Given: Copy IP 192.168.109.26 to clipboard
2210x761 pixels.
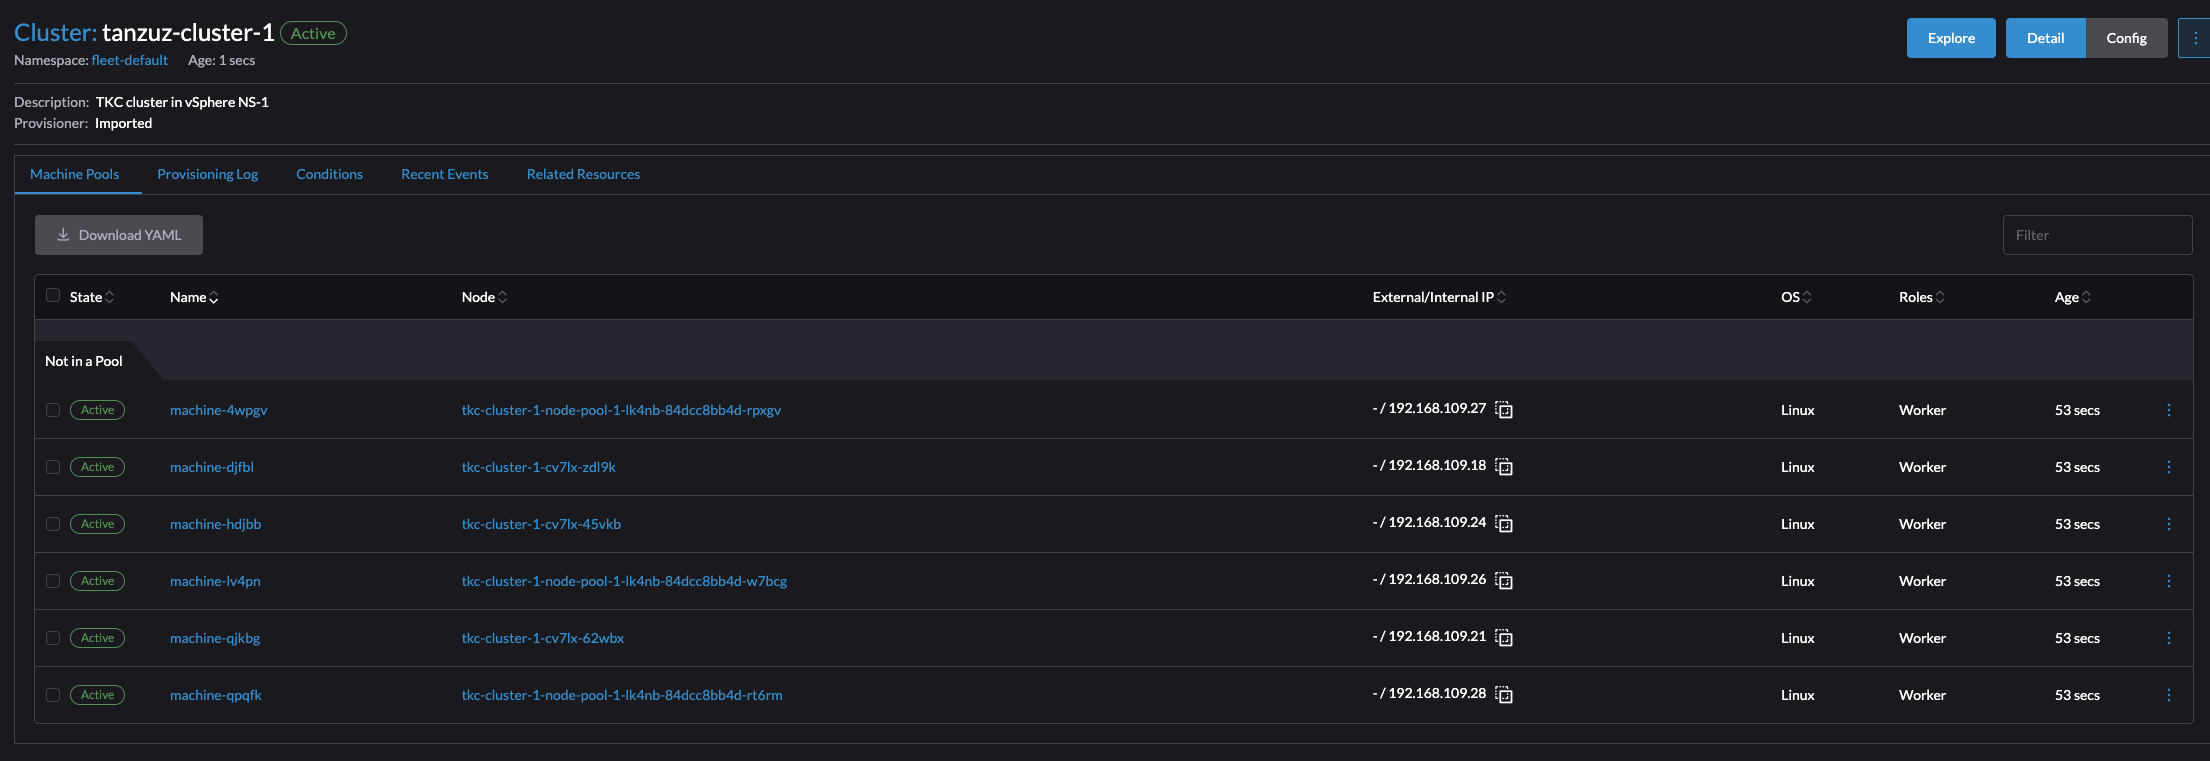Looking at the screenshot, I should 1503,580.
